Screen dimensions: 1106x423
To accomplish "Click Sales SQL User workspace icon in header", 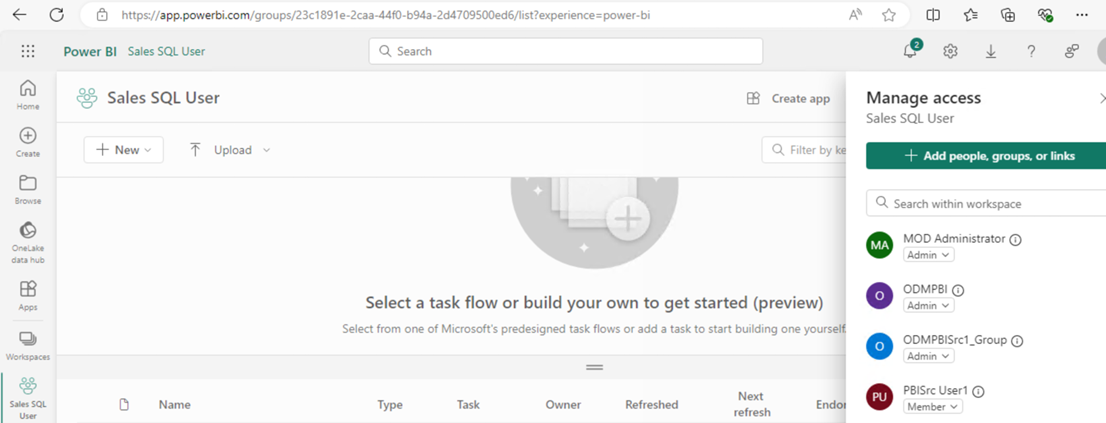I will [87, 99].
